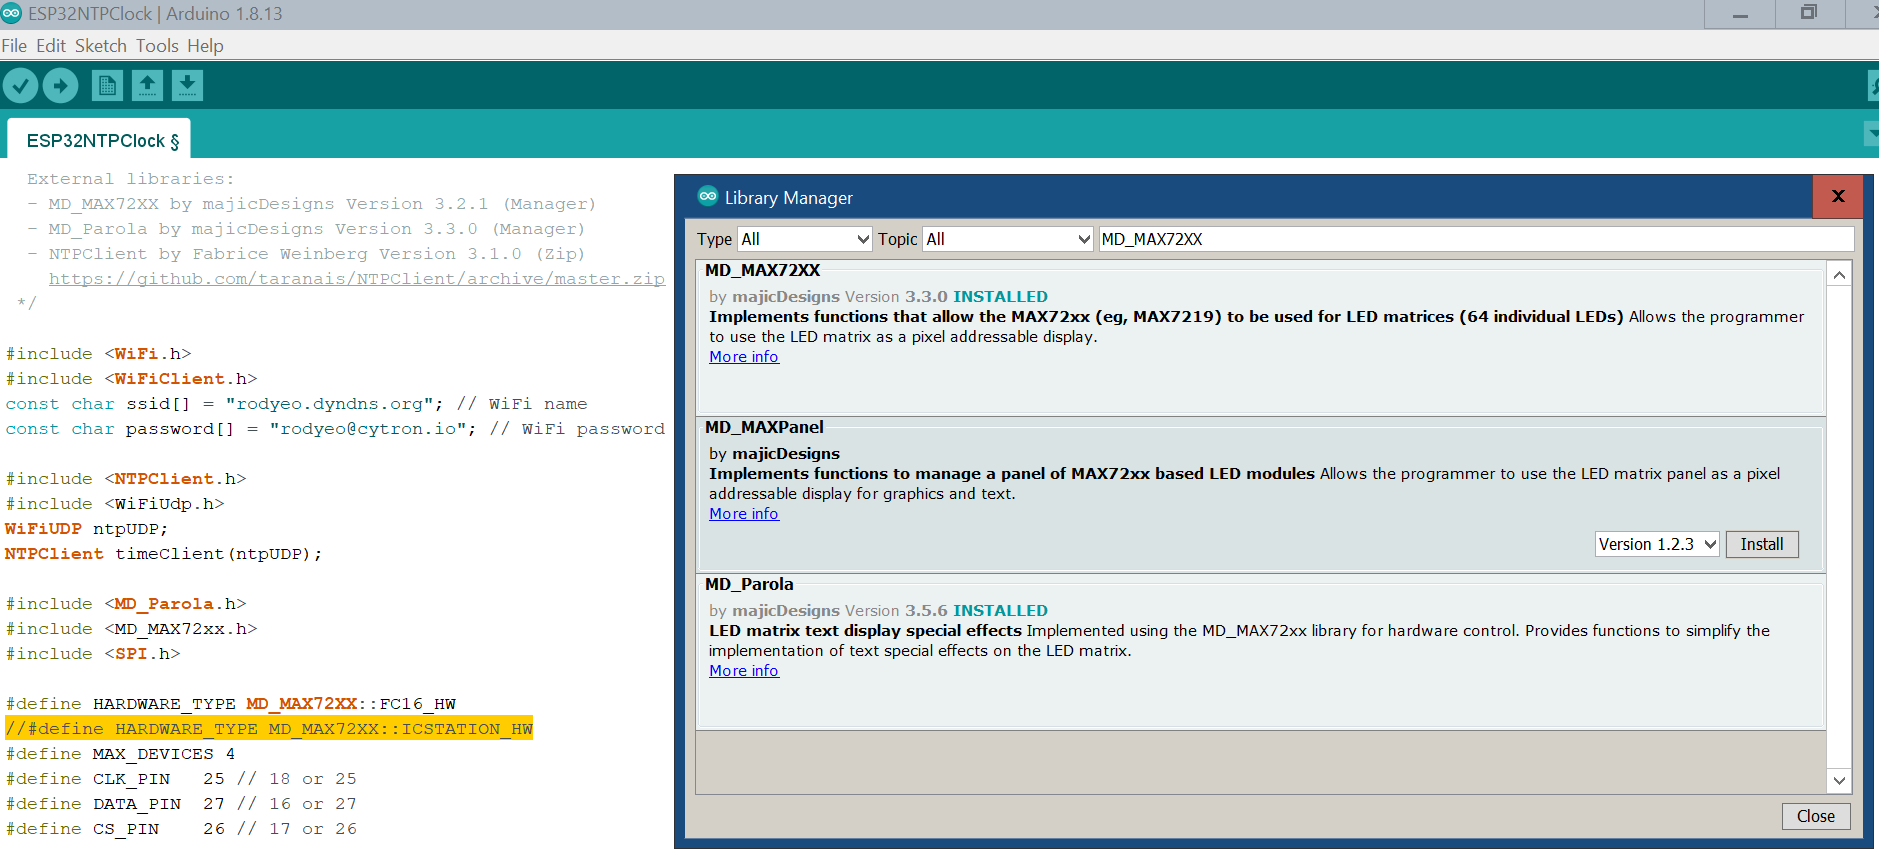This screenshot has width=1879, height=857.
Task: Open the Sketch menu
Action: coord(101,46)
